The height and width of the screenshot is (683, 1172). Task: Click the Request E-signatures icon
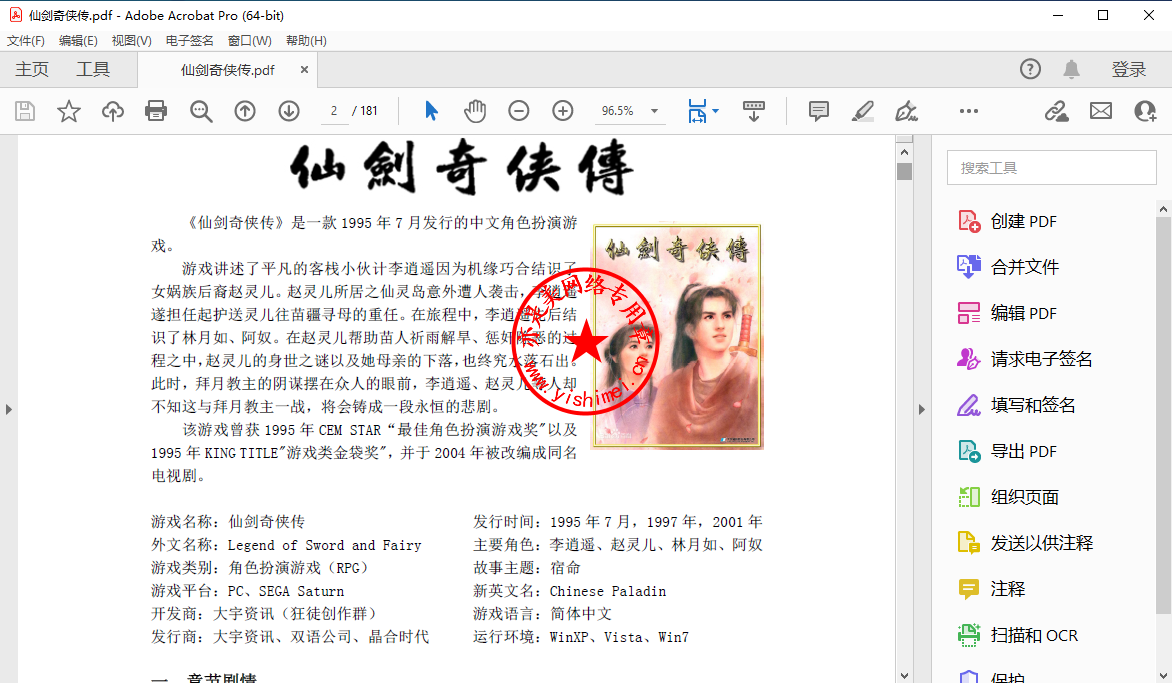969,359
